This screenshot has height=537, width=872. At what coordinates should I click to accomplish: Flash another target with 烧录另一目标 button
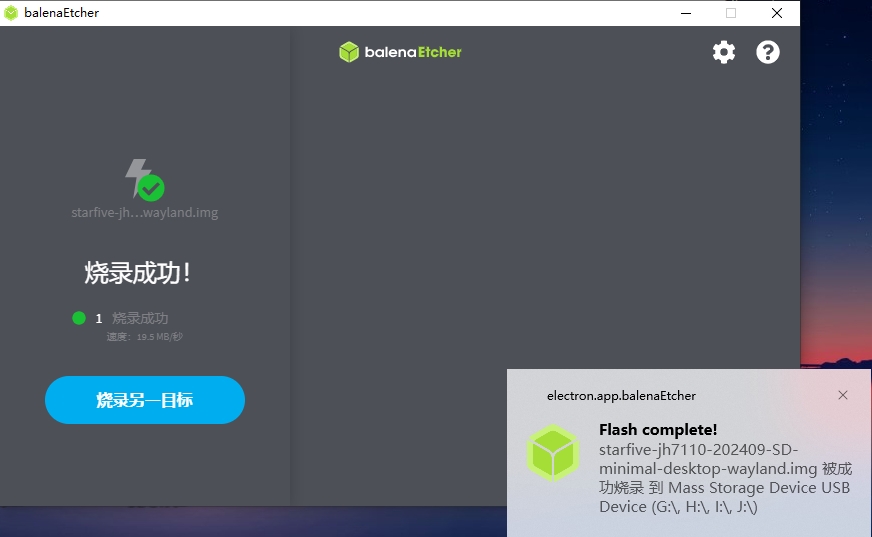coord(145,400)
